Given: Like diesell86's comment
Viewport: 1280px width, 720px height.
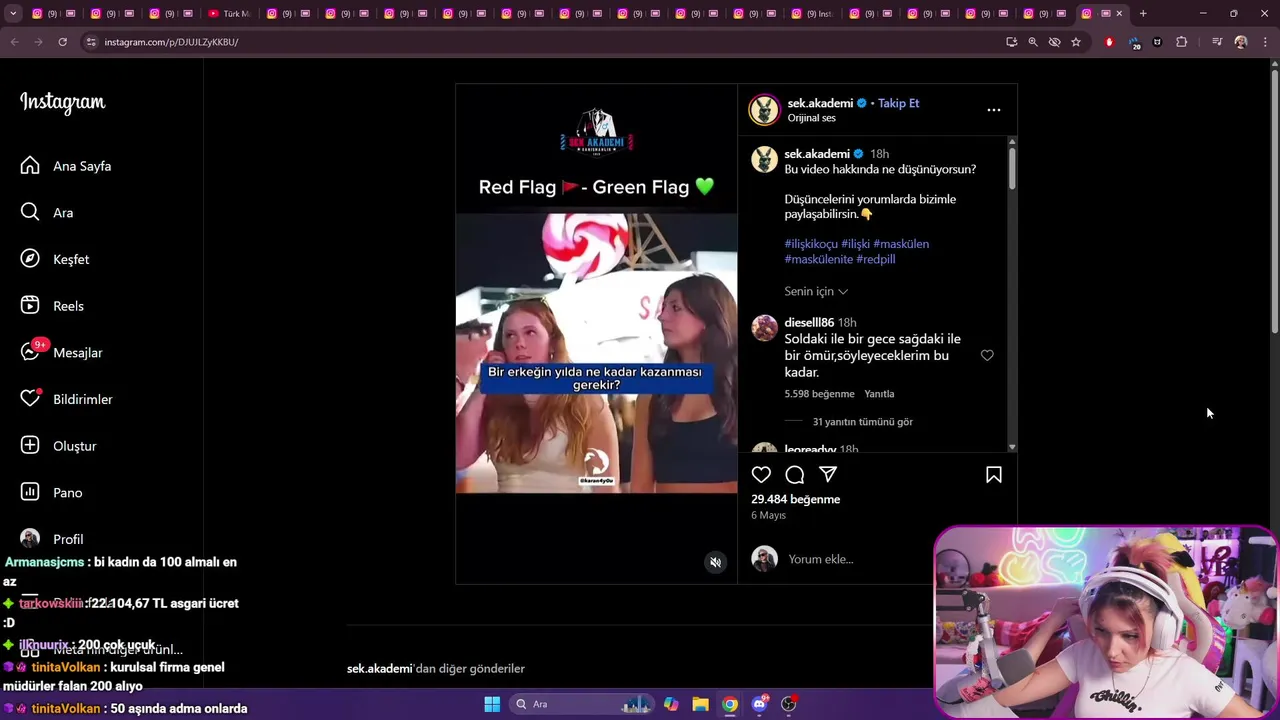Looking at the screenshot, I should coord(987,355).
